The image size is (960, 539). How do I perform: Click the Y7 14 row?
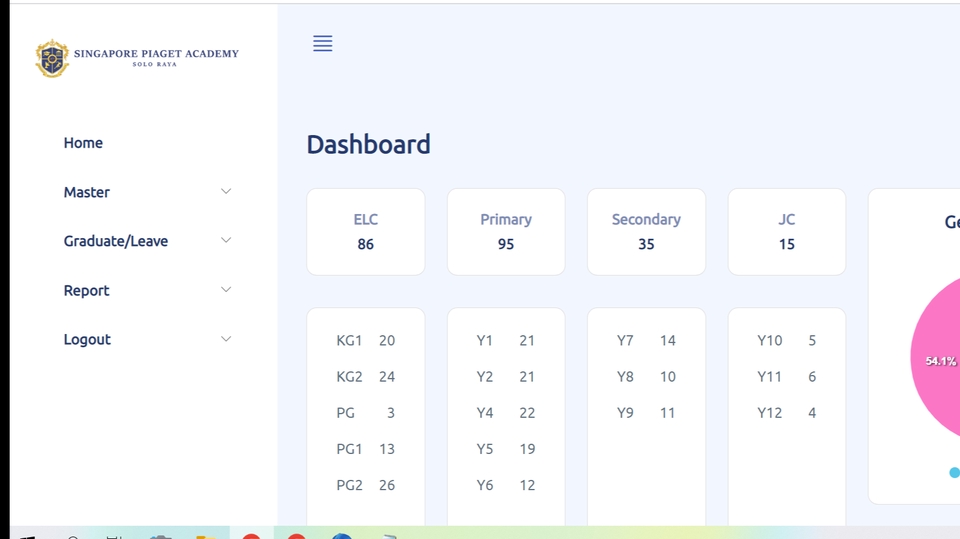[647, 341]
